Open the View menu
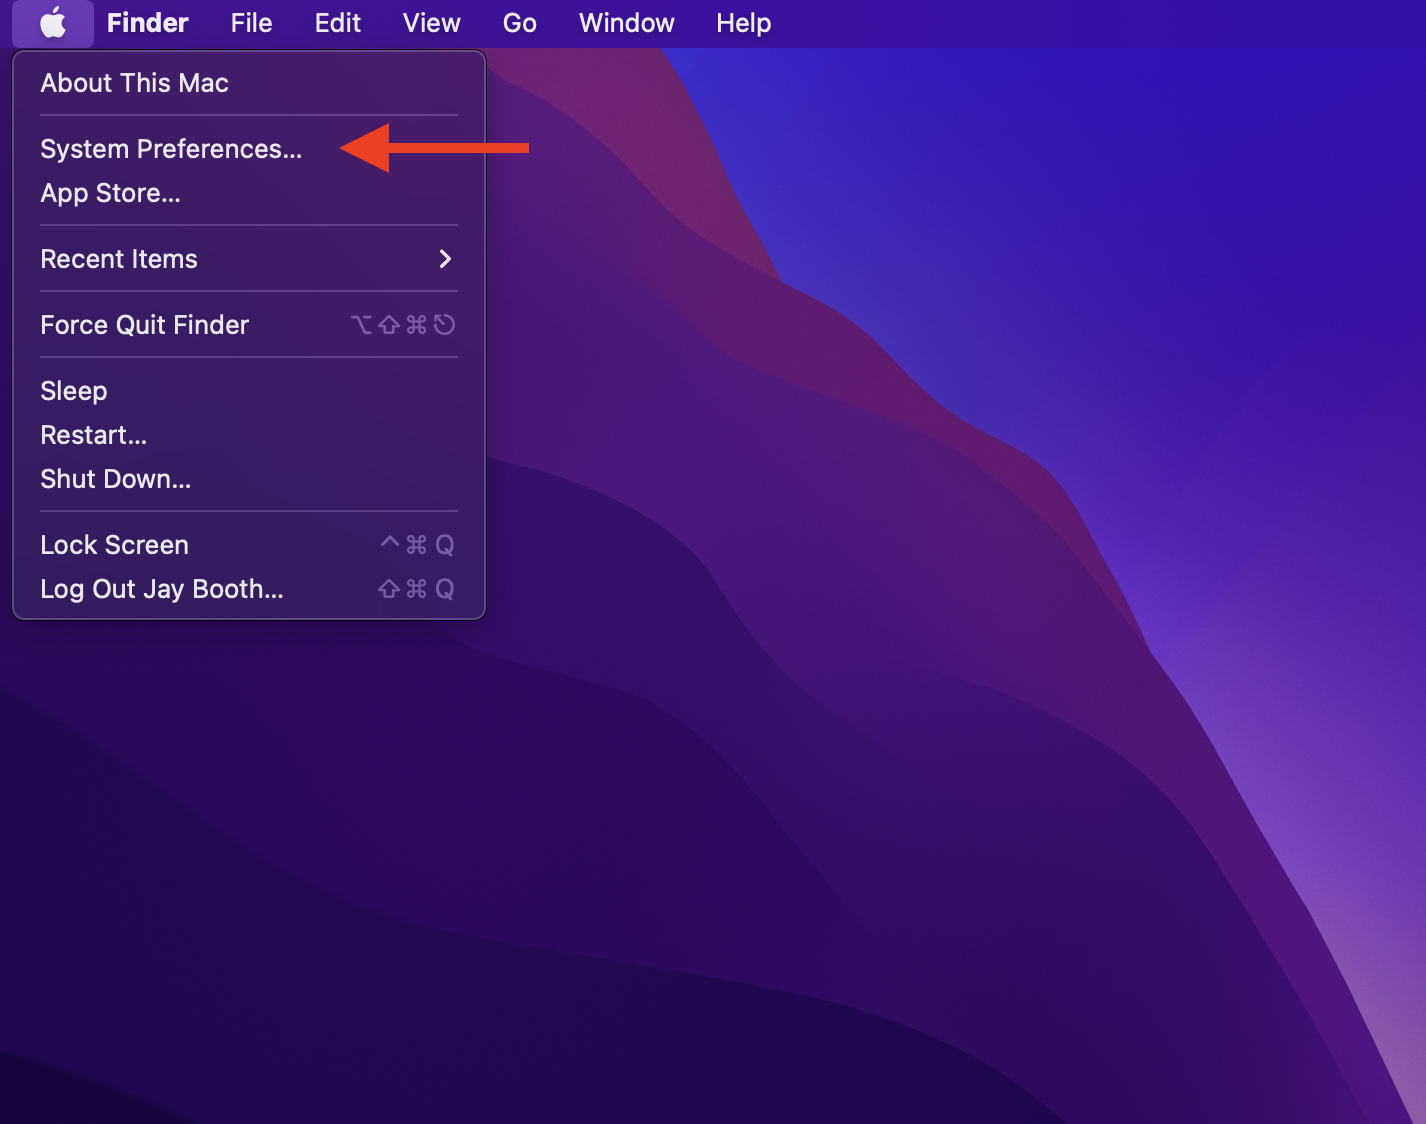This screenshot has width=1426, height=1124. point(430,23)
